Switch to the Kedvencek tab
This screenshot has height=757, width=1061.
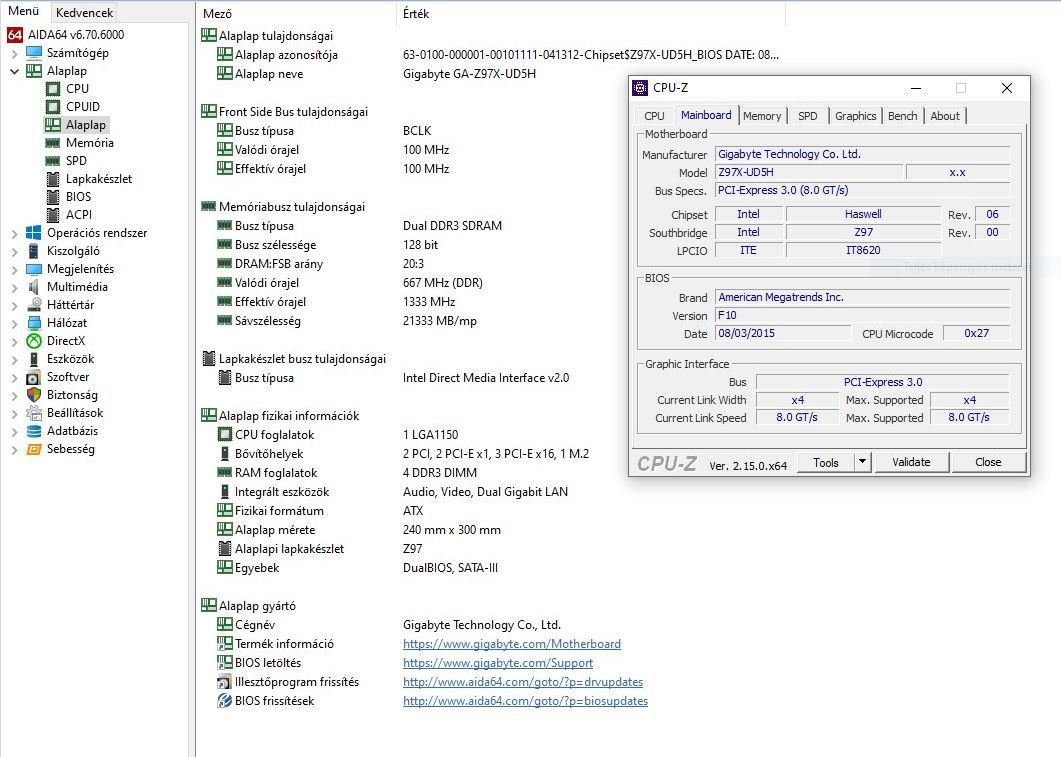[x=85, y=13]
